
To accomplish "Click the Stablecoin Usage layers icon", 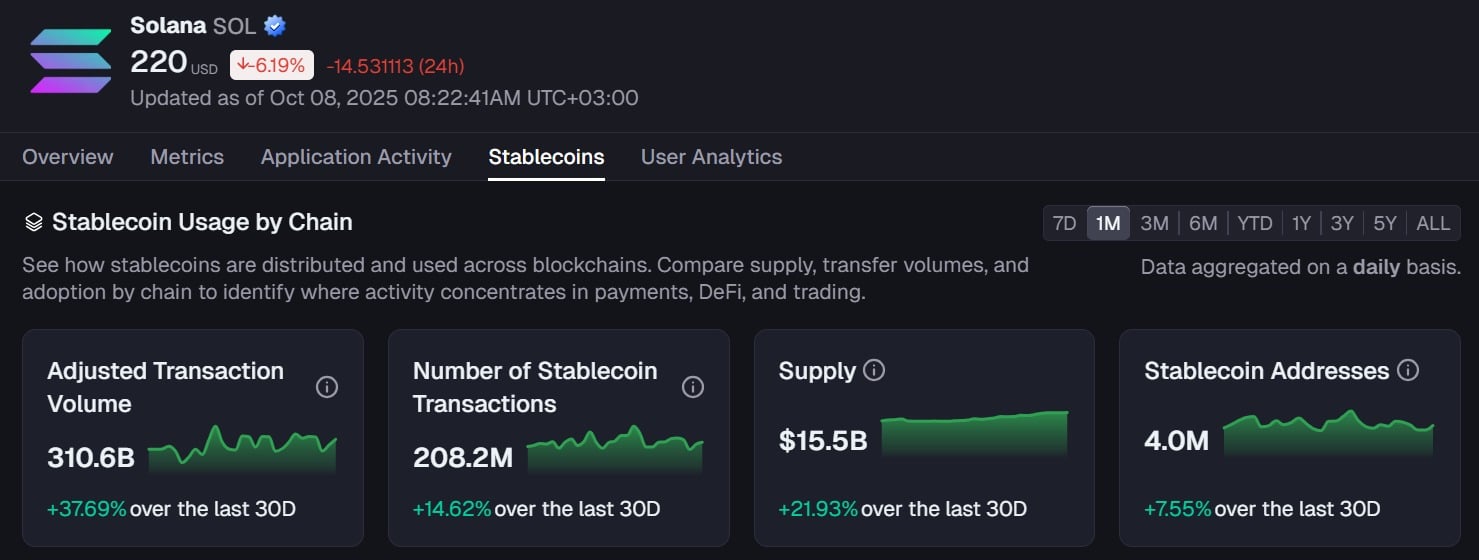I will 34,222.
